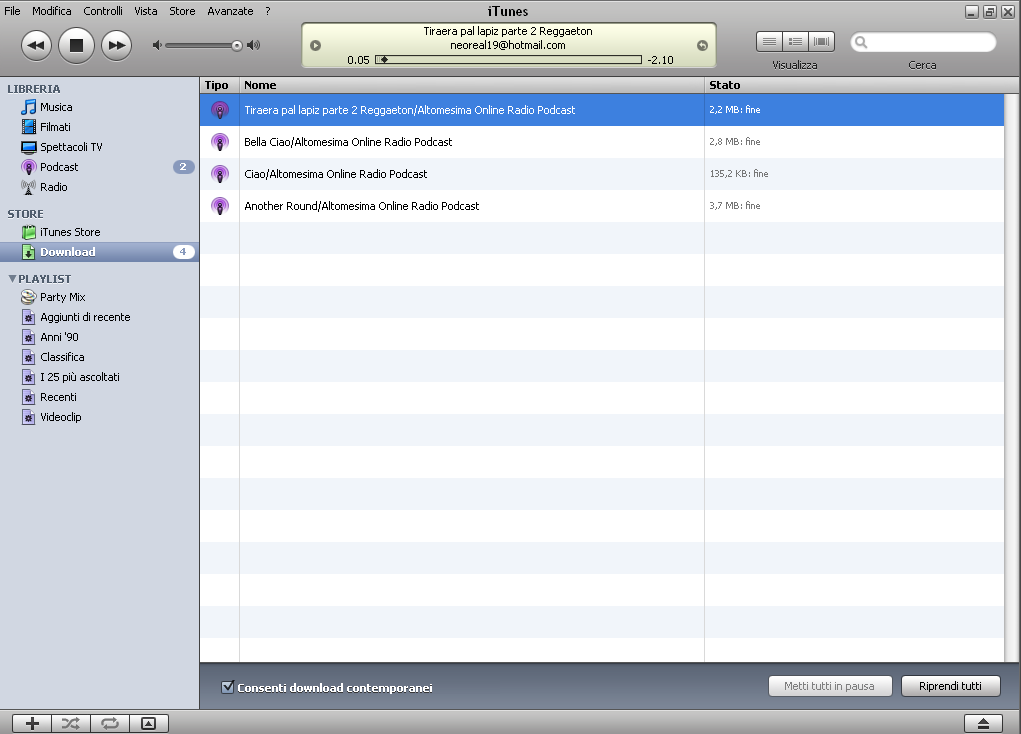Open the Controlli menu
This screenshot has height=734, width=1021.
click(103, 11)
